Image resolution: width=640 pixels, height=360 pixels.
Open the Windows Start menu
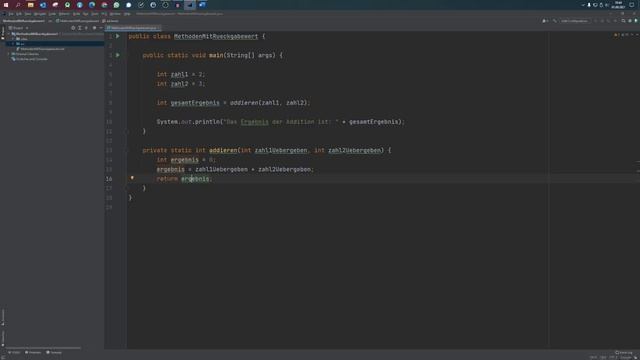[6, 5]
